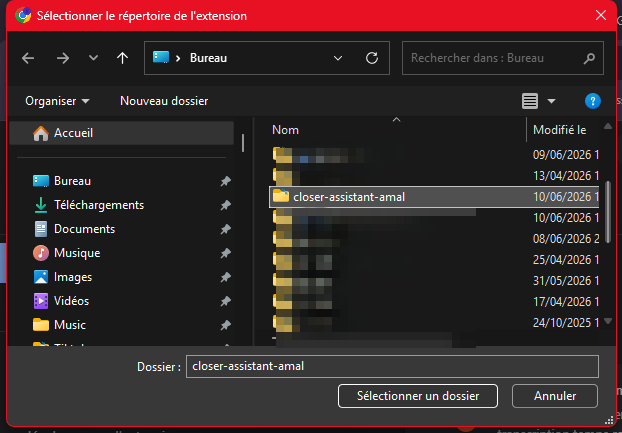This screenshot has width=622, height=433.
Task: Click the pin icon beside Documents
Action: click(x=226, y=229)
